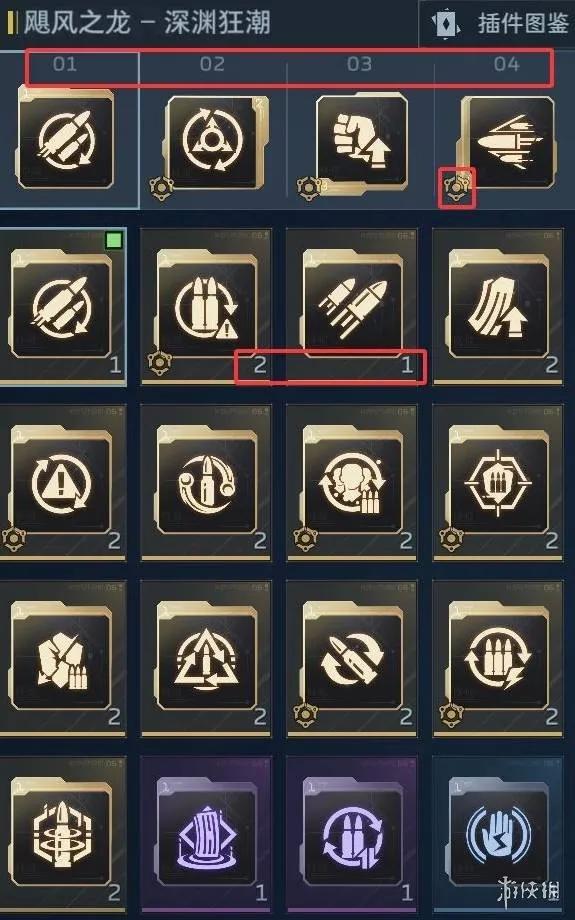575x920 pixels.
Task: Click the green square marker on first card
Action: point(114,241)
